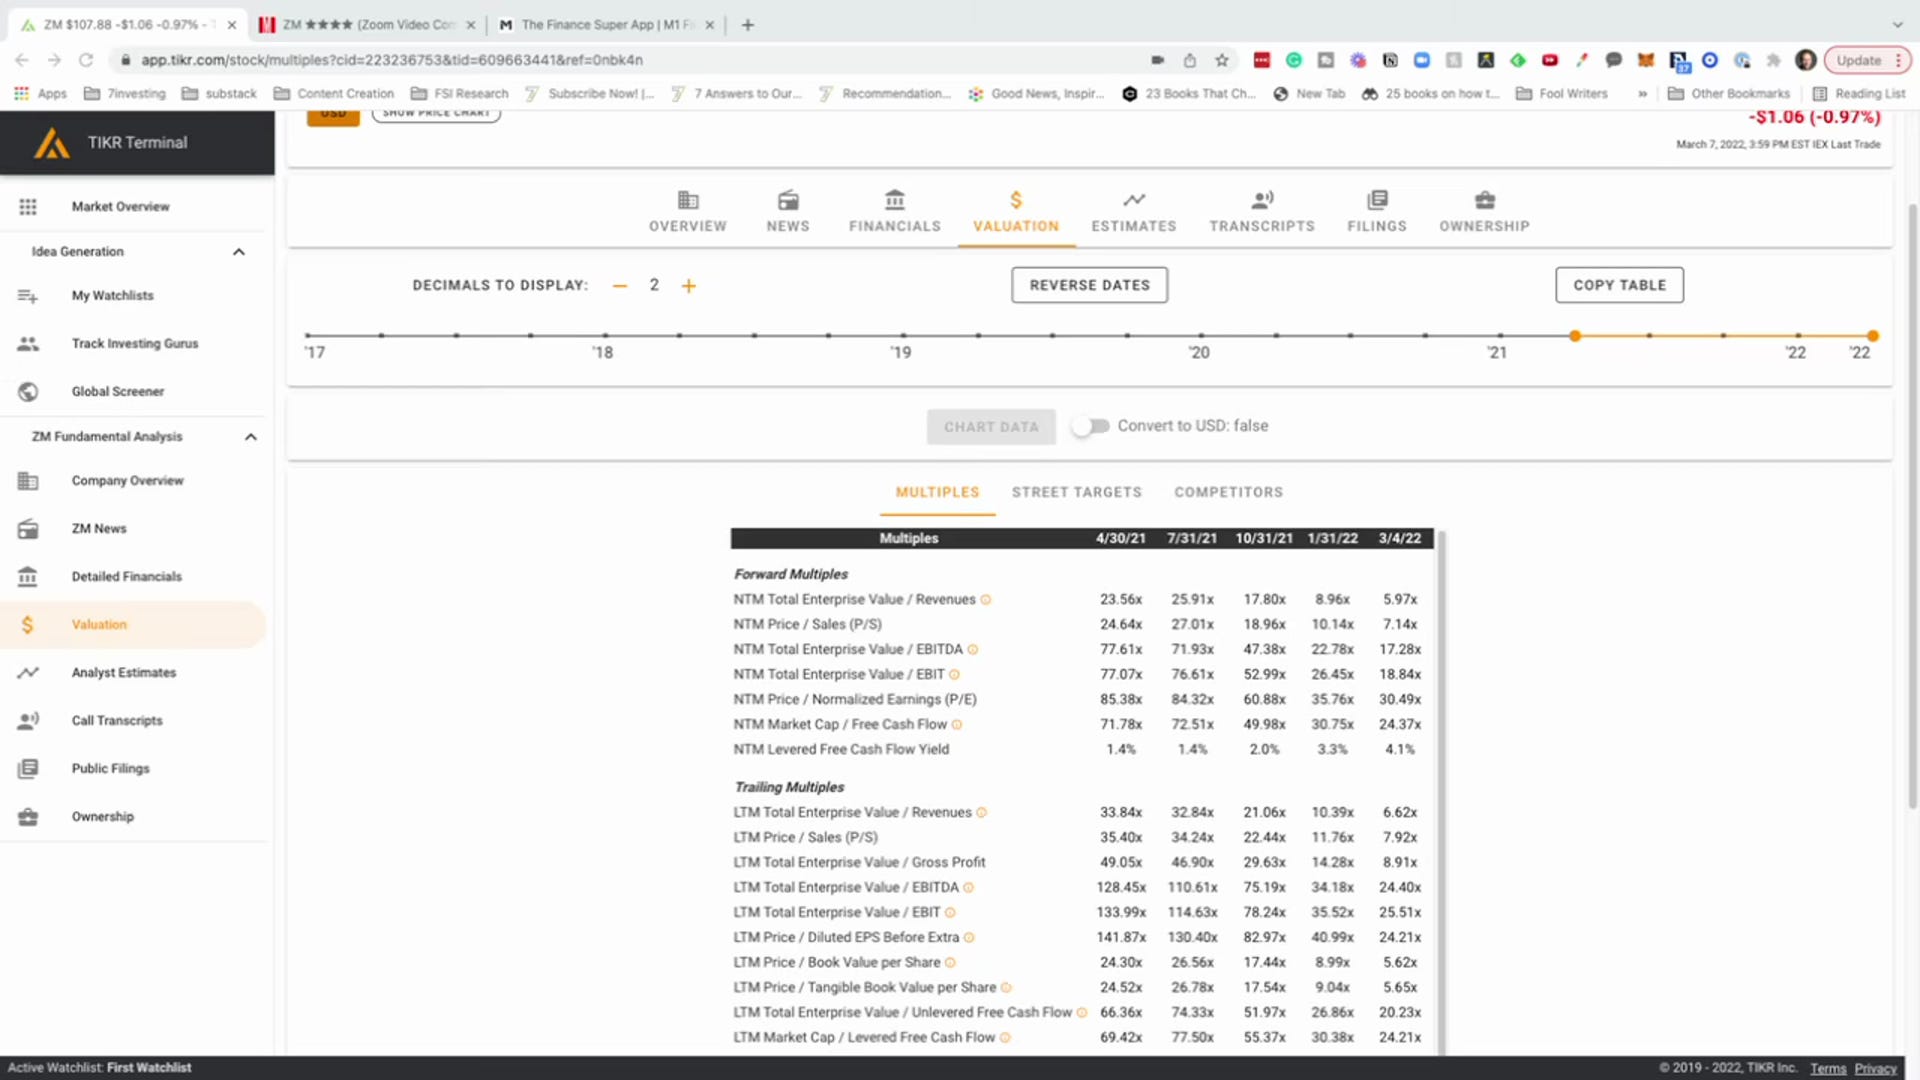The image size is (1920, 1080).
Task: Open a new browser tab with plus icon
Action: 748,25
